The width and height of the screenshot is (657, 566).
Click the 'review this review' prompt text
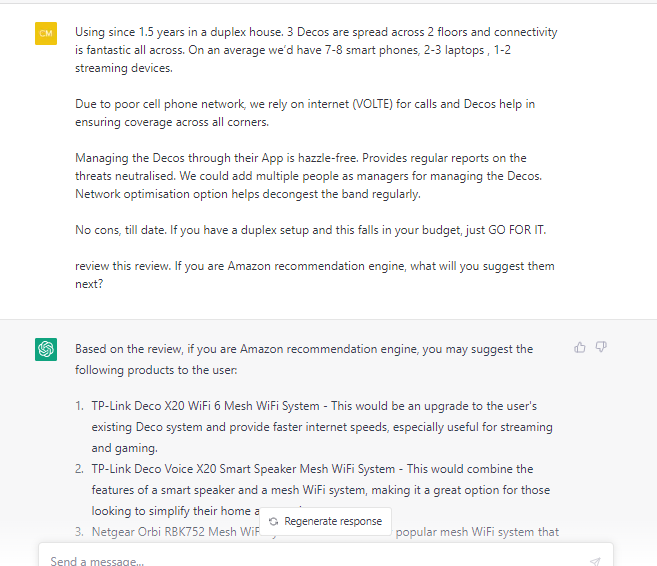click(314, 275)
